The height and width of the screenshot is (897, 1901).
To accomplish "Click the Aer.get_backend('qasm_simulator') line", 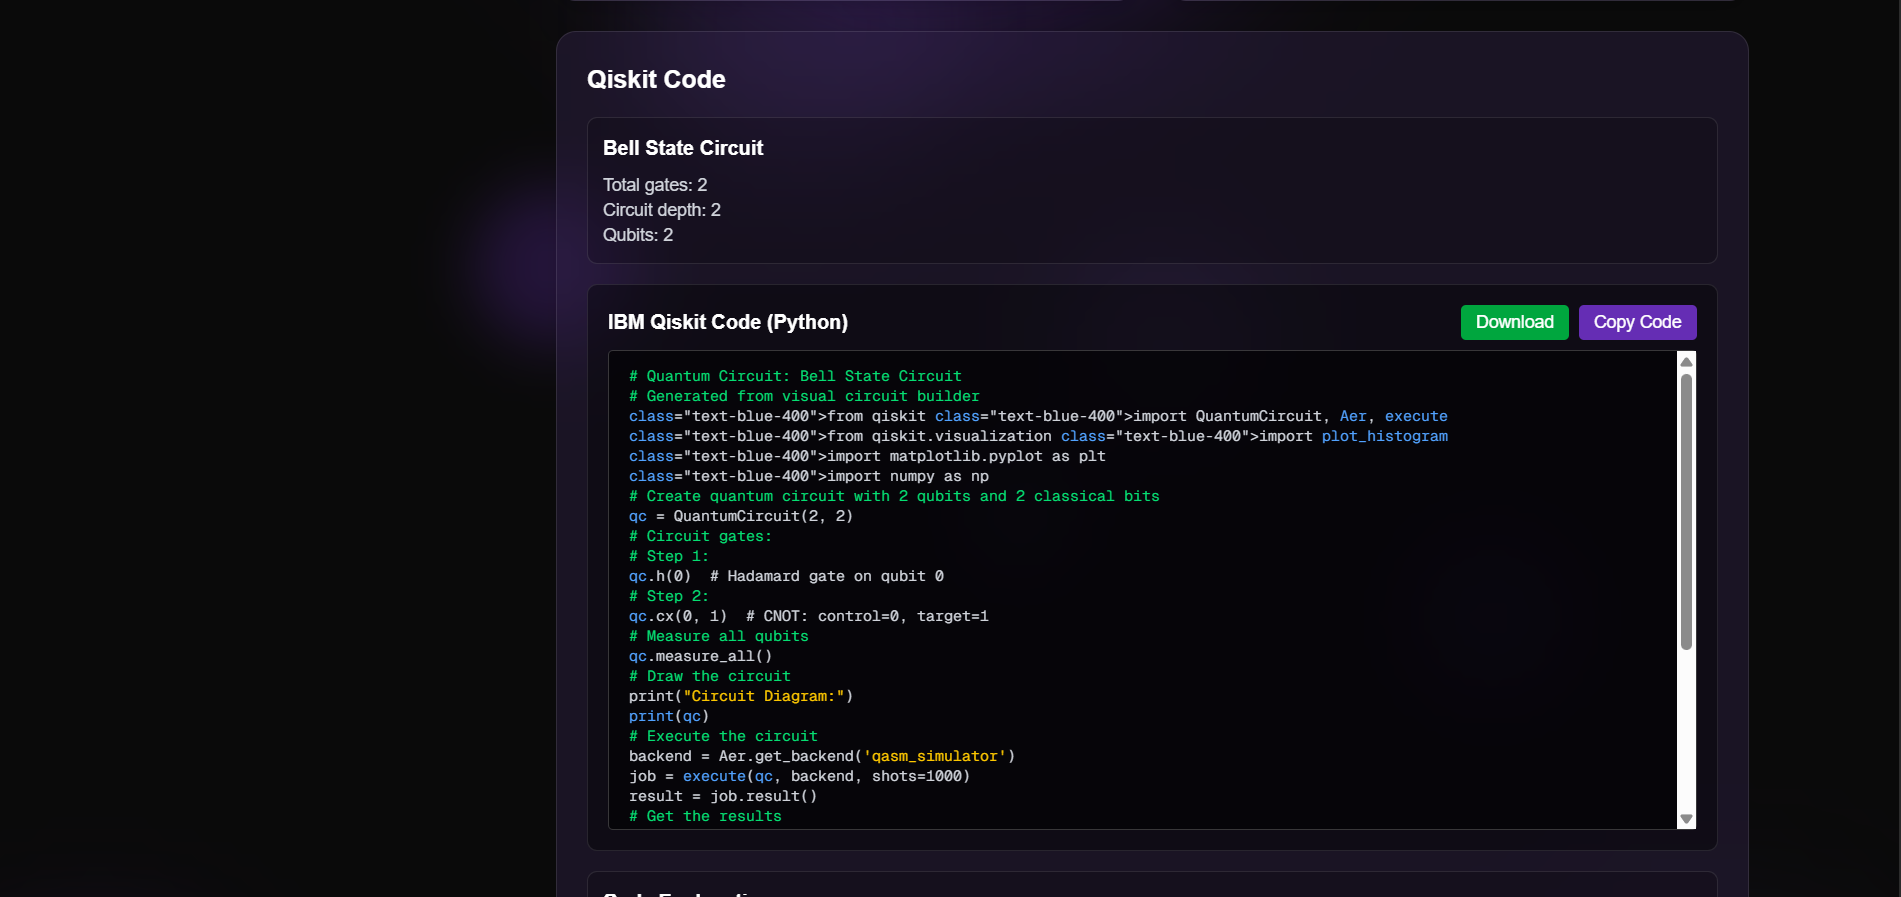I will tap(822, 756).
